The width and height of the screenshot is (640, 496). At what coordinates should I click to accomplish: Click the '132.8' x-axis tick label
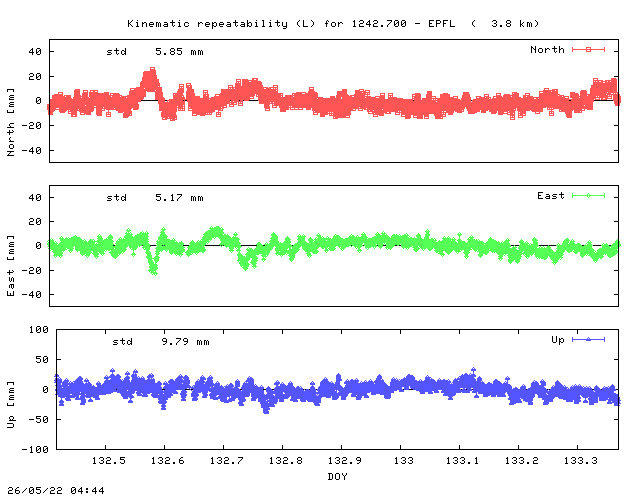tap(286, 460)
